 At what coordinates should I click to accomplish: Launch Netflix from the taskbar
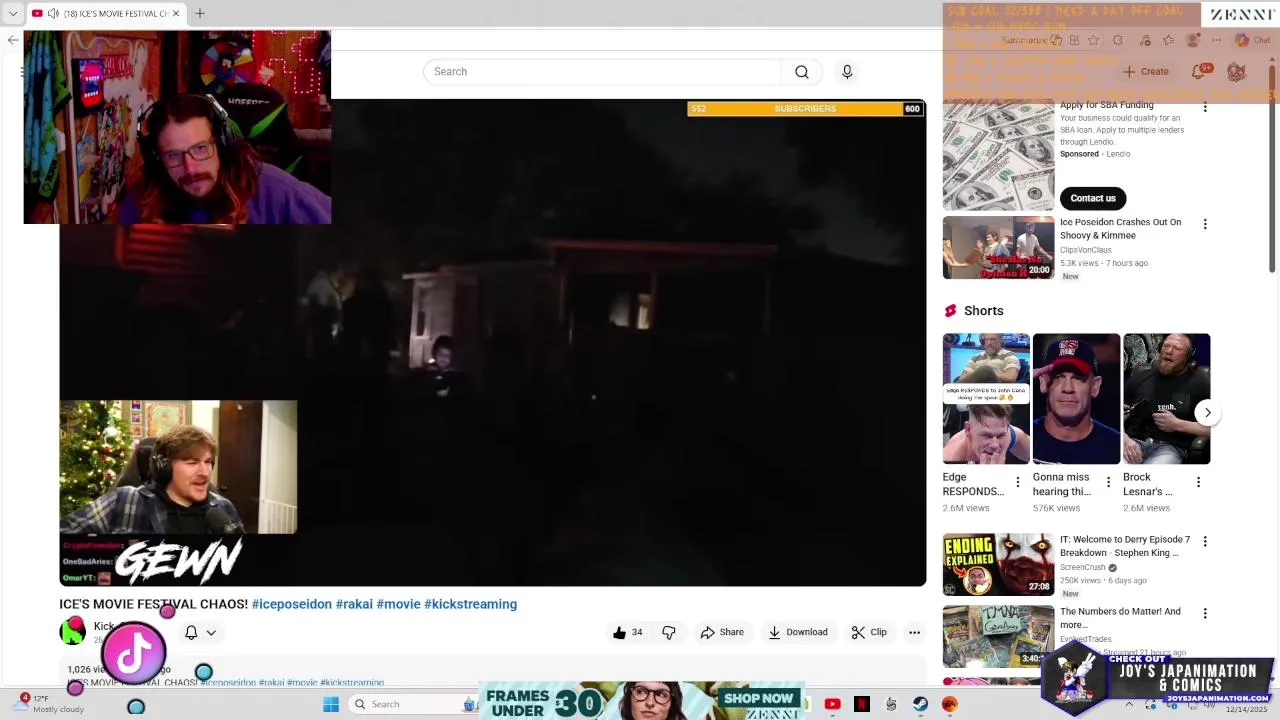click(x=861, y=704)
